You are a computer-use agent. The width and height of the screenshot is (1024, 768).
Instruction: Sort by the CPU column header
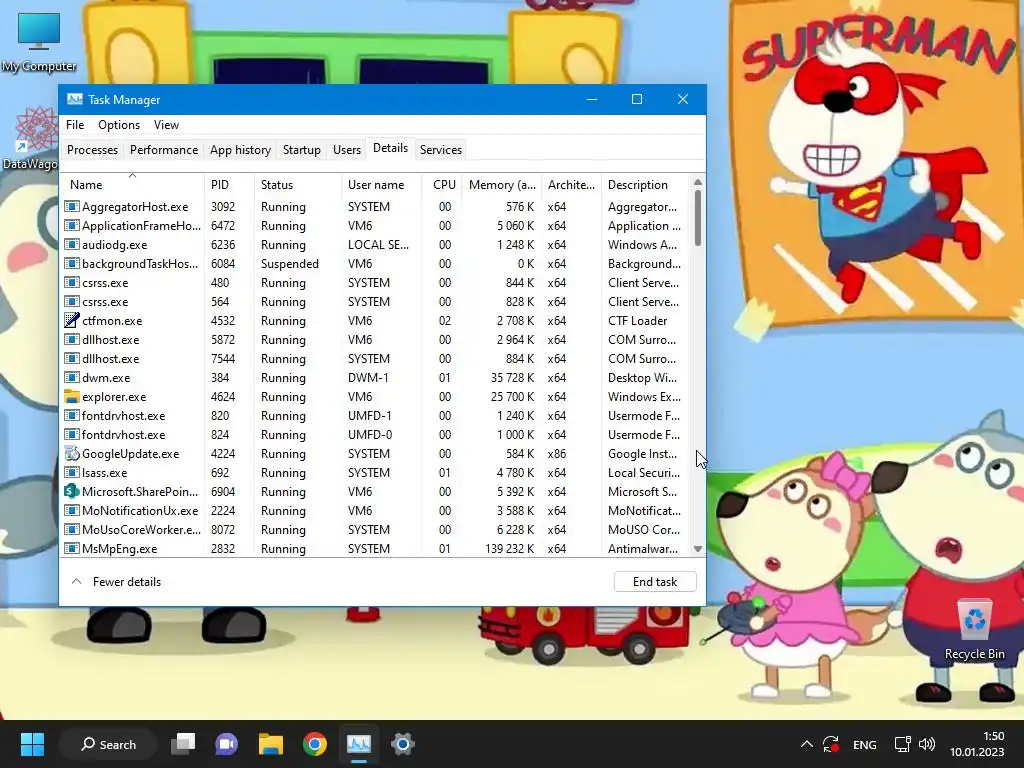(x=442, y=185)
